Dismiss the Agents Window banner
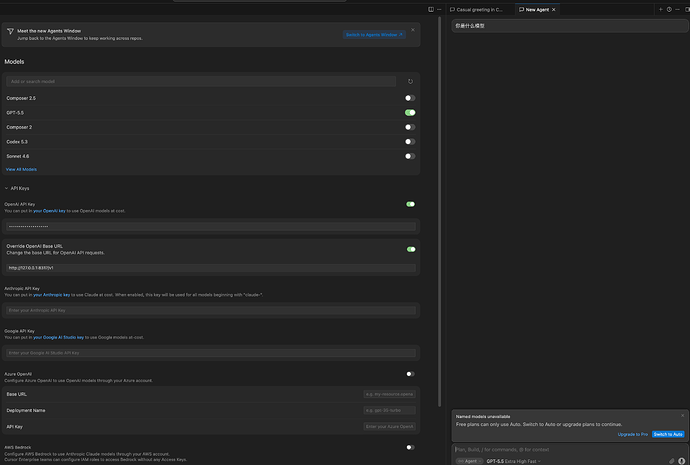This screenshot has width=690, height=465. [413, 30]
